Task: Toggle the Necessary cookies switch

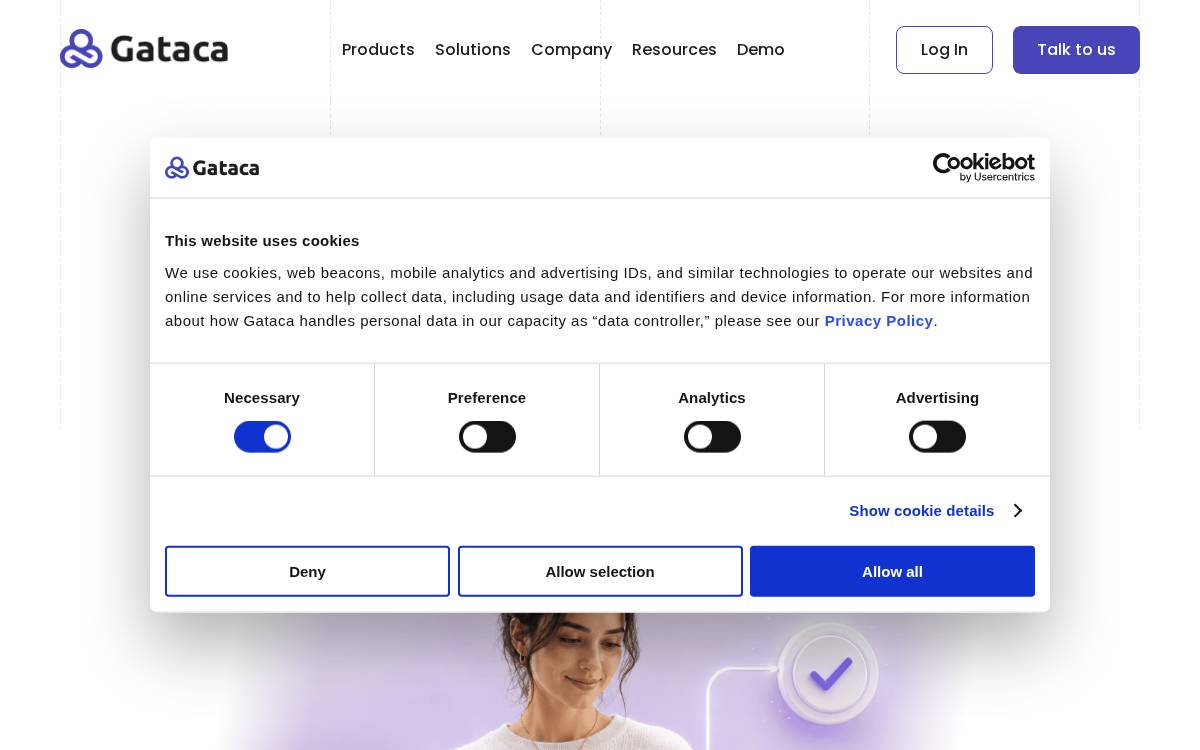Action: (x=262, y=437)
